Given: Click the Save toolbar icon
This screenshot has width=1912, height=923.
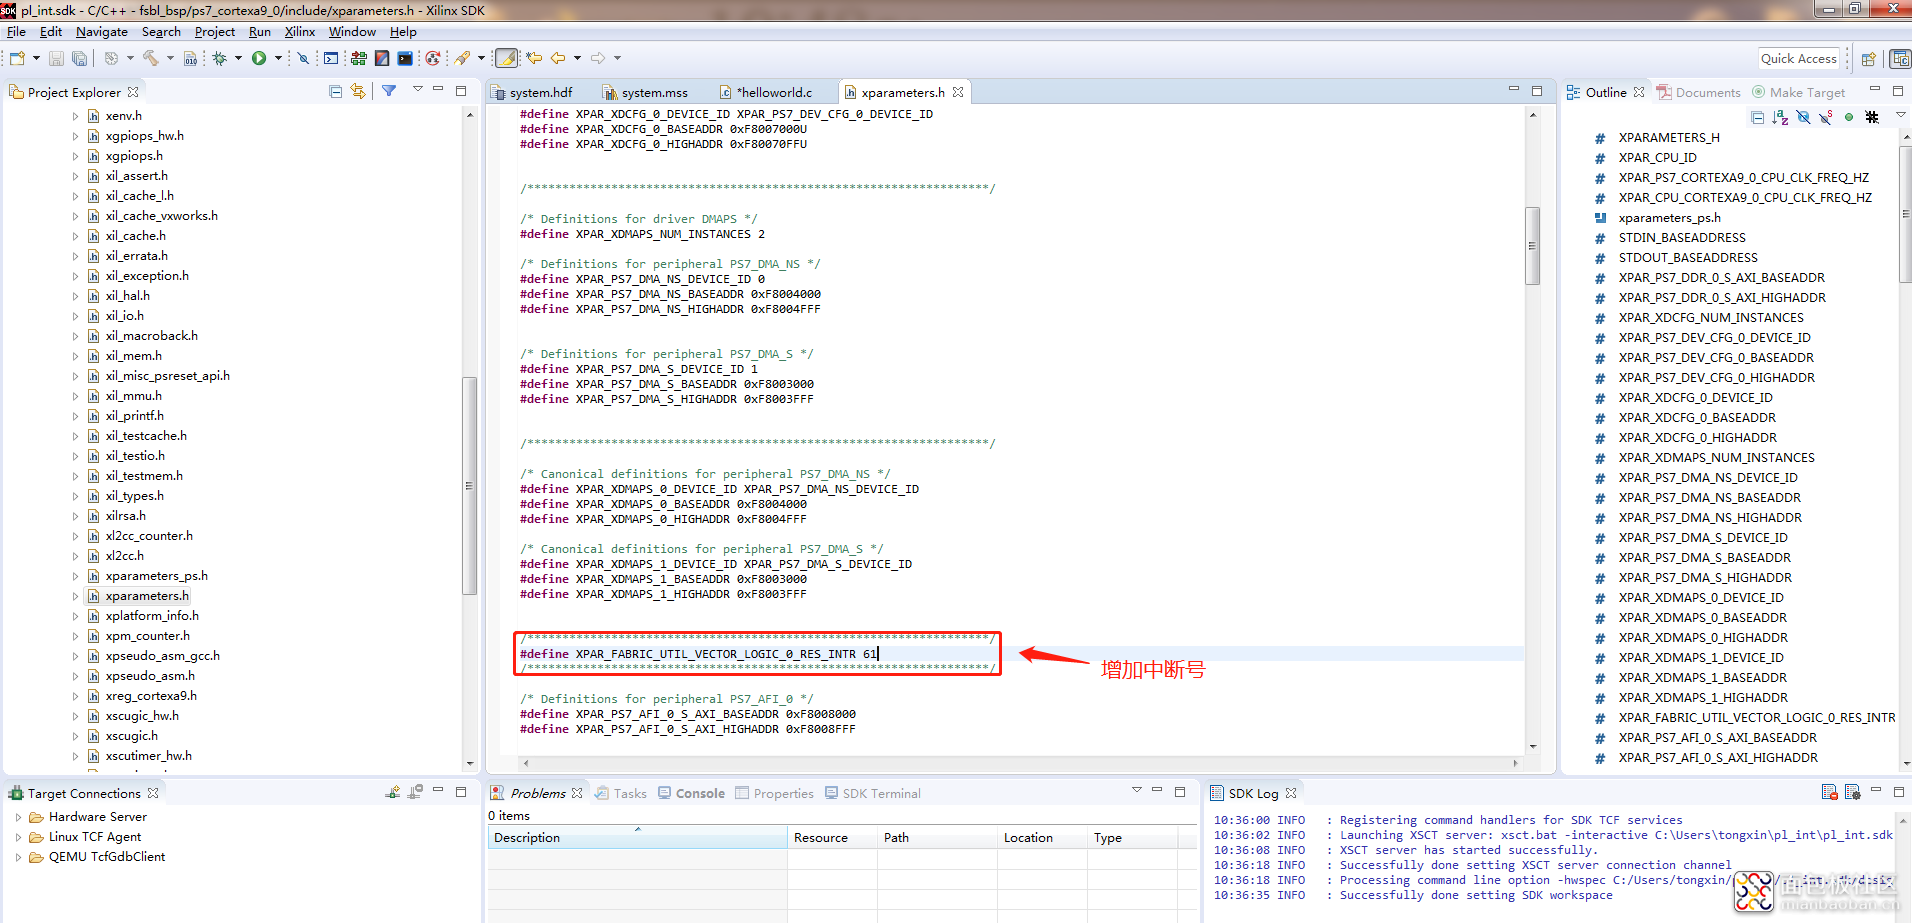Looking at the screenshot, I should (x=56, y=58).
